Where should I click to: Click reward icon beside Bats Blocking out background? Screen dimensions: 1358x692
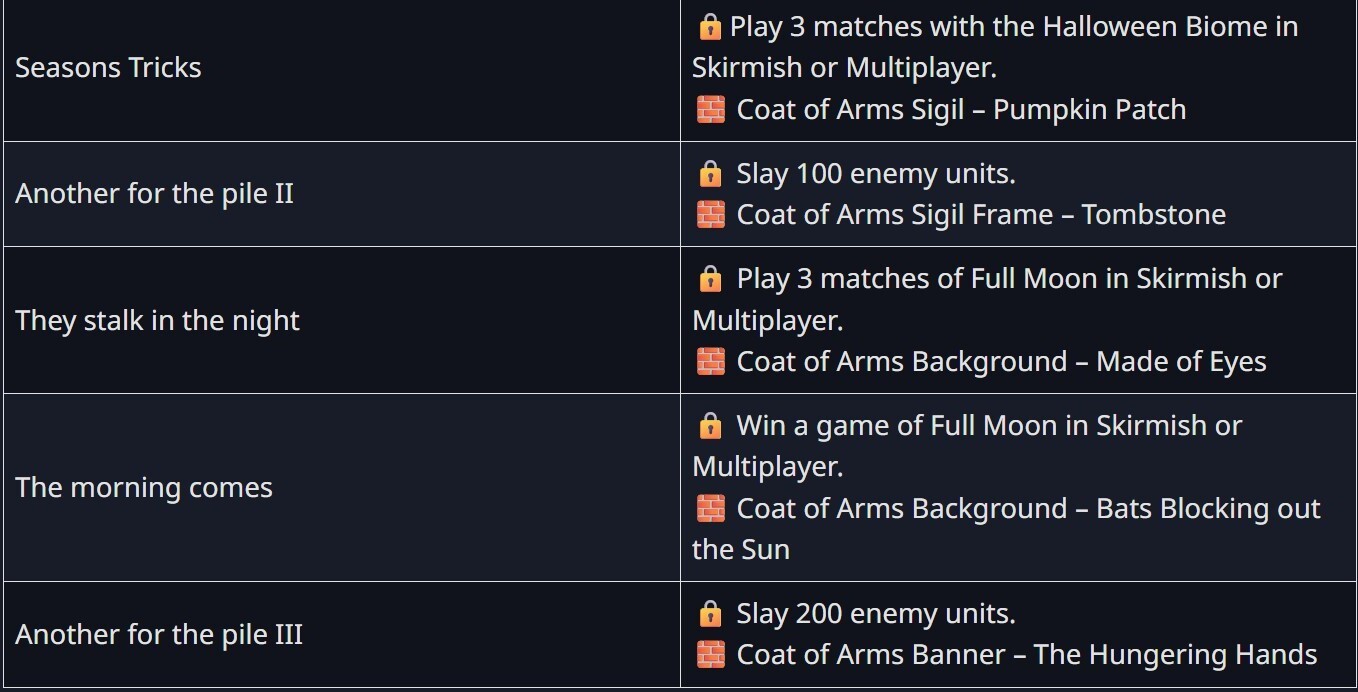pyautogui.click(x=710, y=509)
